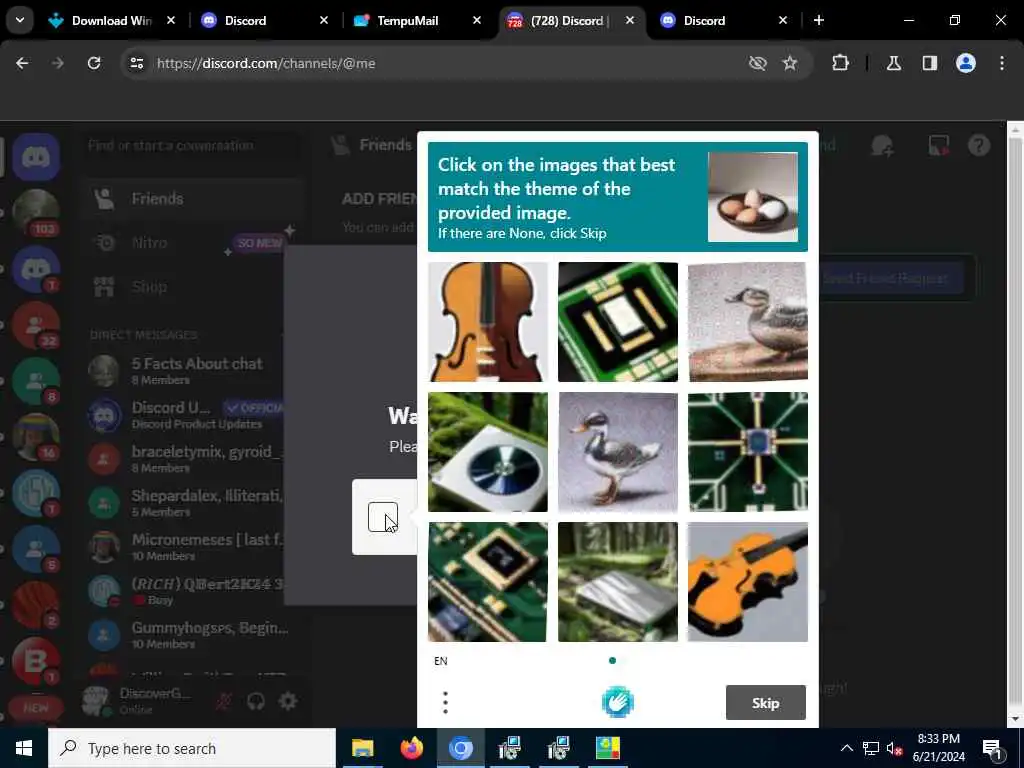
Task: Open the Chrome Labs flask icon
Action: (894, 63)
